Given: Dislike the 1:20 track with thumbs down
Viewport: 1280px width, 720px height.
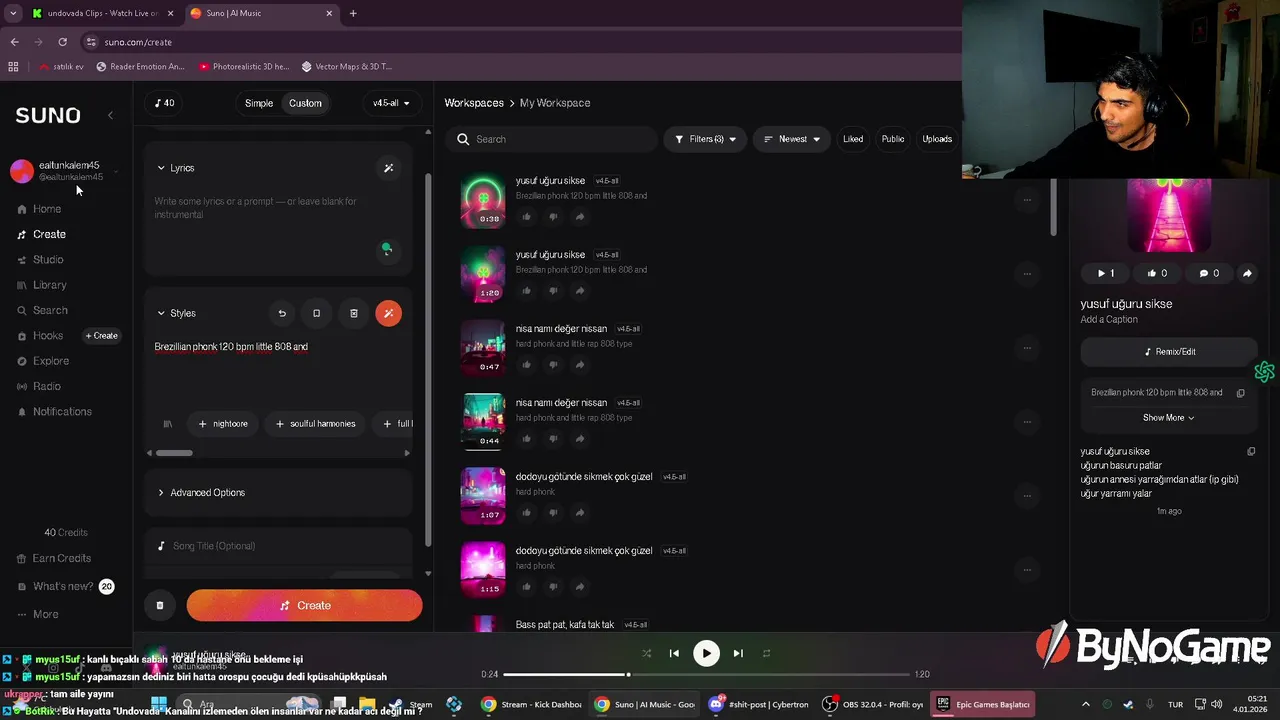Looking at the screenshot, I should [x=553, y=291].
